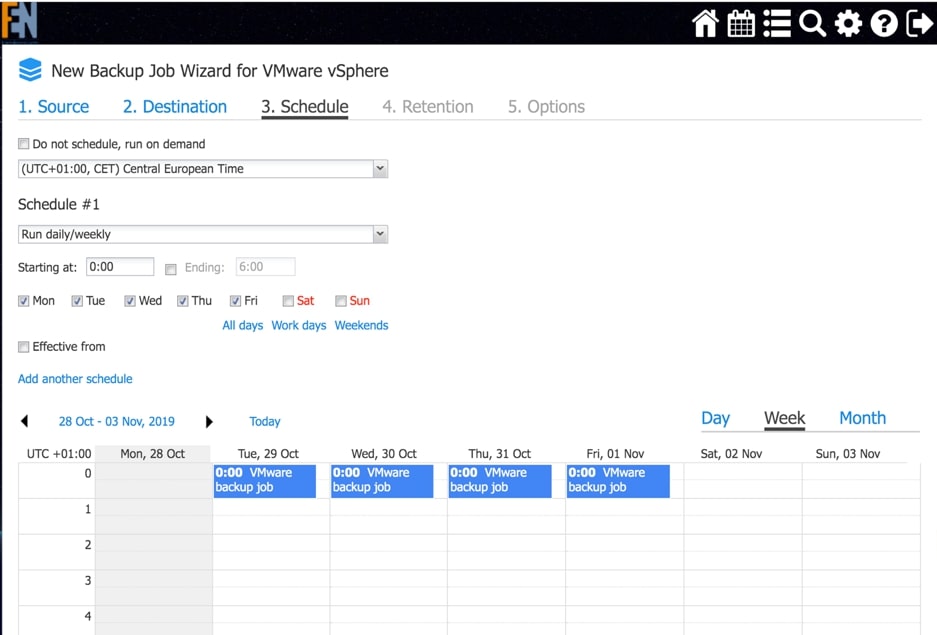Screen dimensions: 937x635
Task: Switch calendar to Month view
Action: [x=862, y=418]
